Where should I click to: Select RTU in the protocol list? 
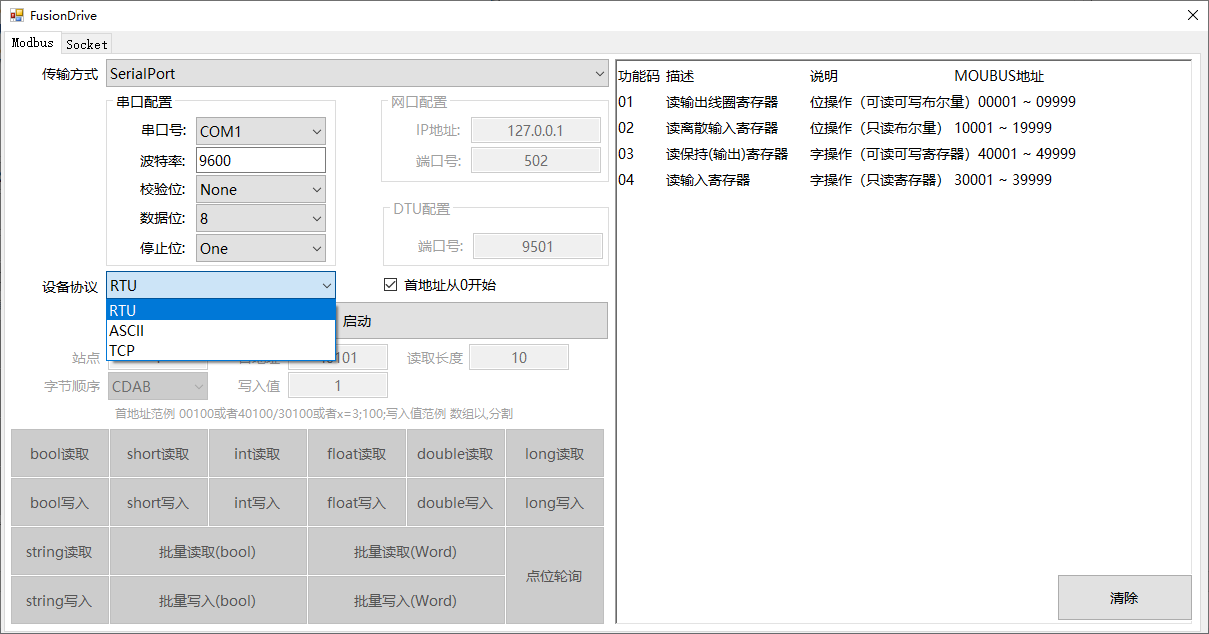coord(221,310)
